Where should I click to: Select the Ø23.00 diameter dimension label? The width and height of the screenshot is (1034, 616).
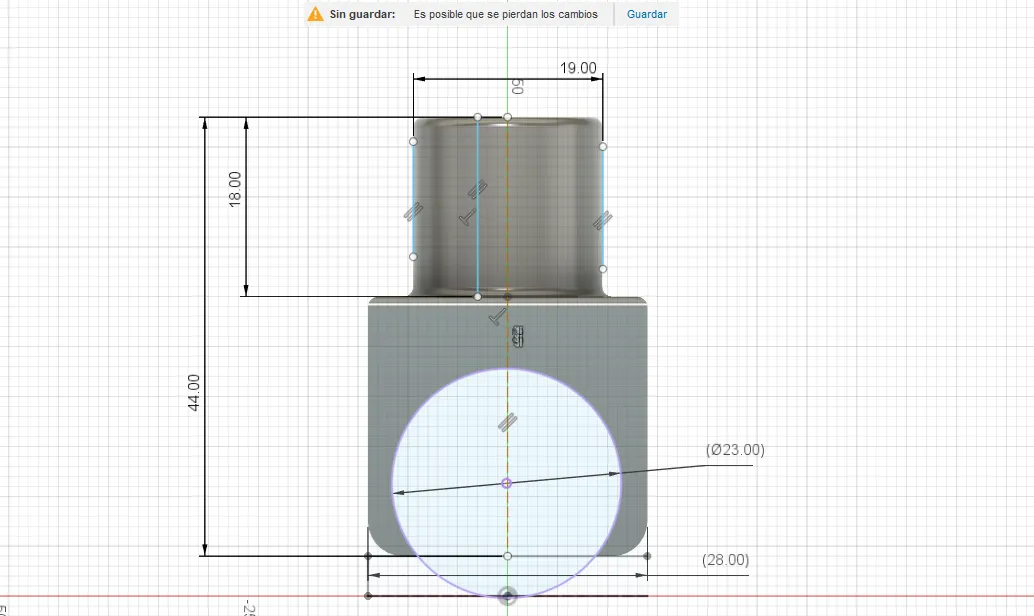click(734, 450)
